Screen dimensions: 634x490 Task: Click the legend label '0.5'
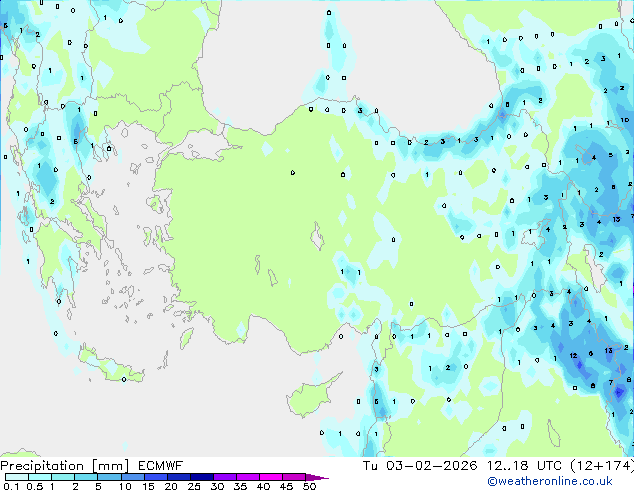[34, 486]
